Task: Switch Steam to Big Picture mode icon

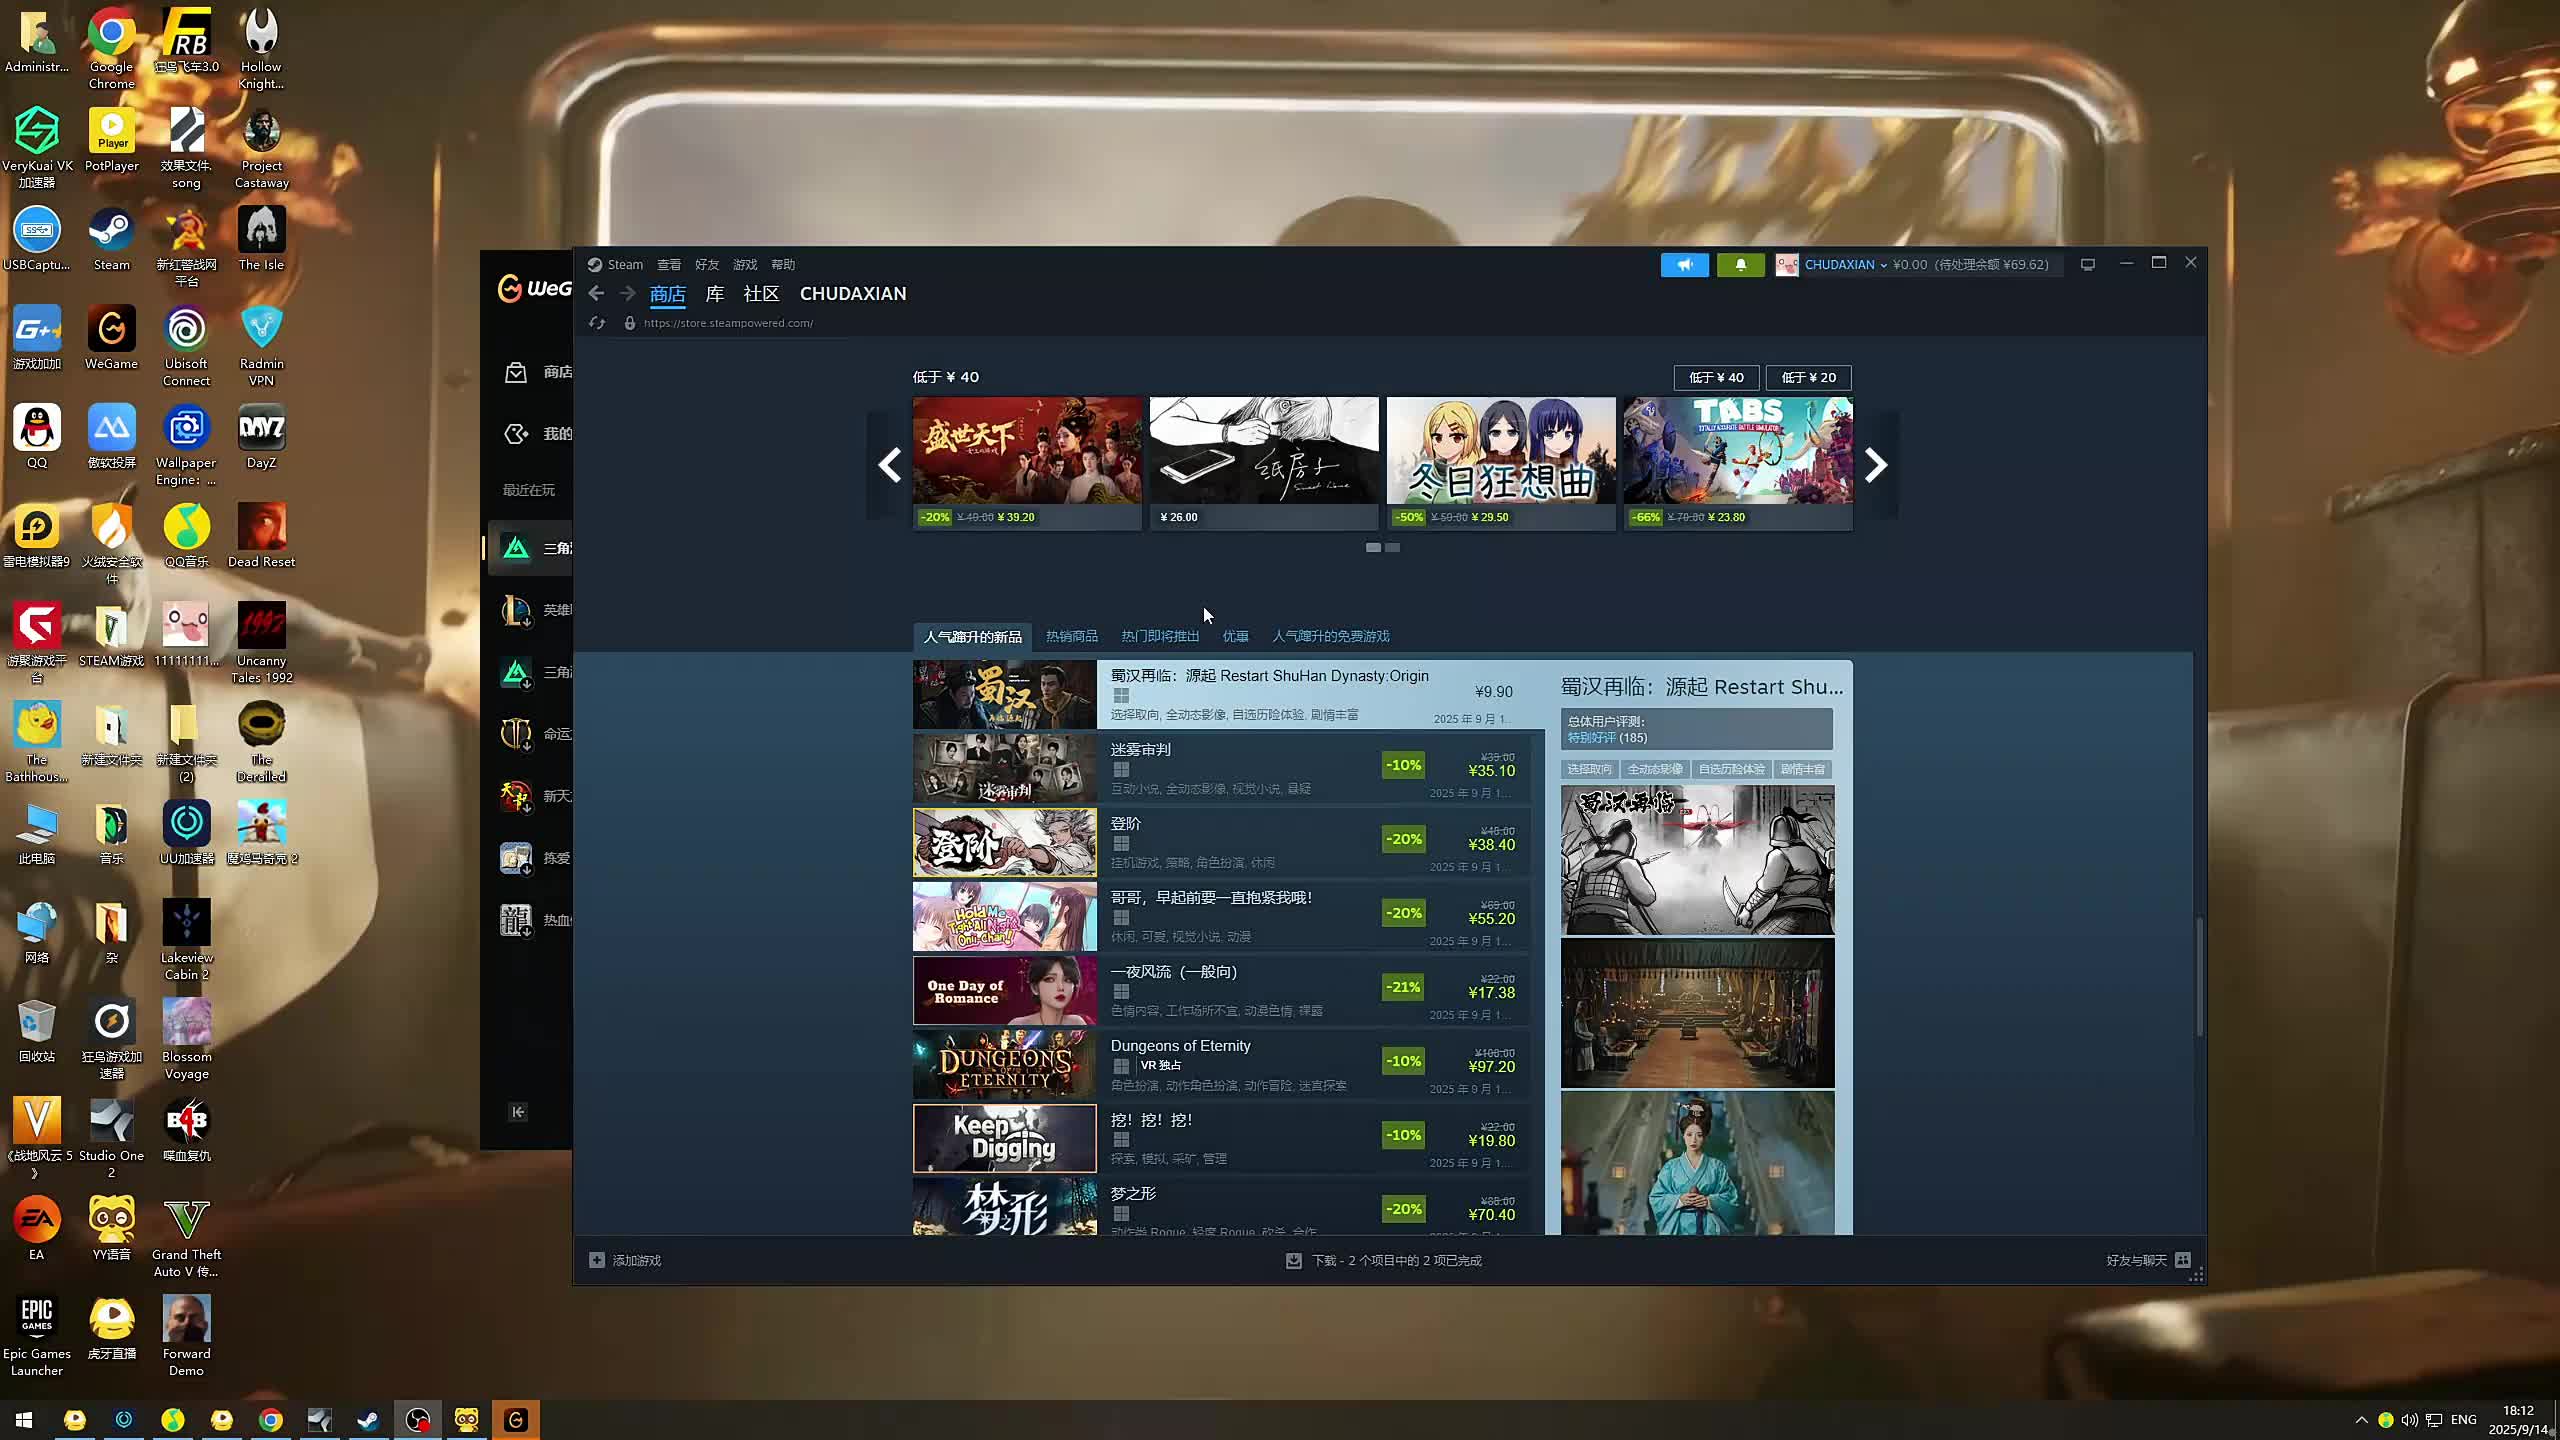Action: pos(2087,265)
